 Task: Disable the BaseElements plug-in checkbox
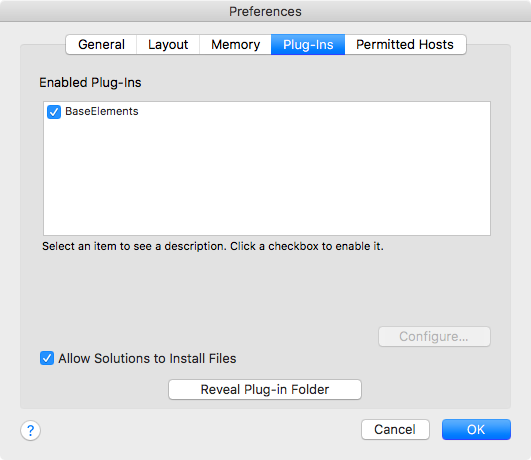54,112
